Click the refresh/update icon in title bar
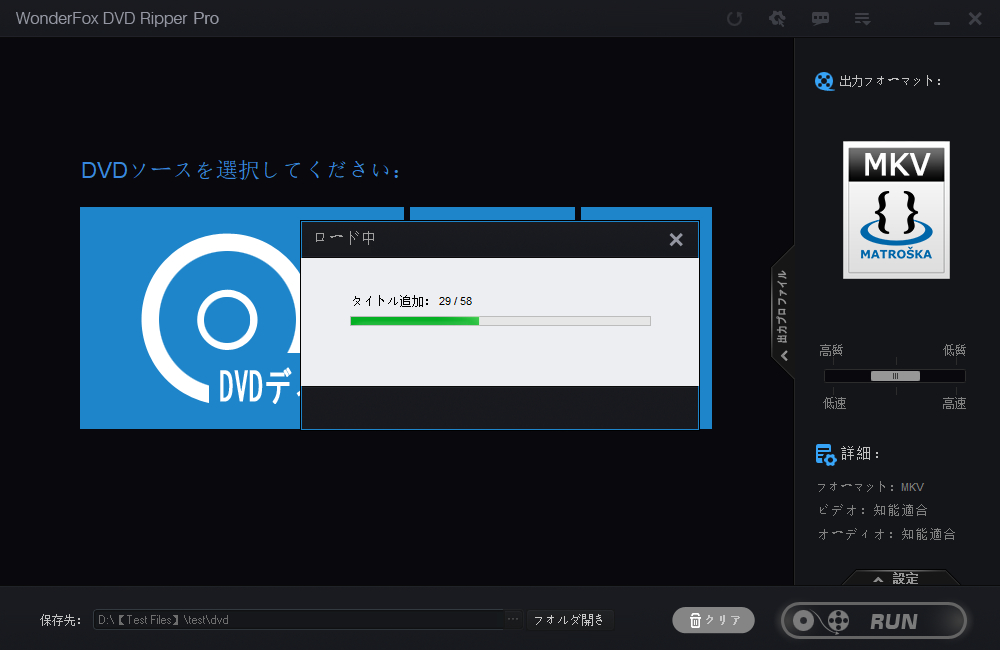 [x=734, y=18]
